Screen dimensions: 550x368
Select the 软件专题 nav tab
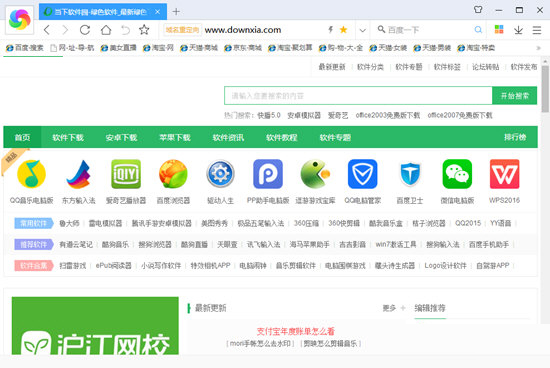point(335,137)
